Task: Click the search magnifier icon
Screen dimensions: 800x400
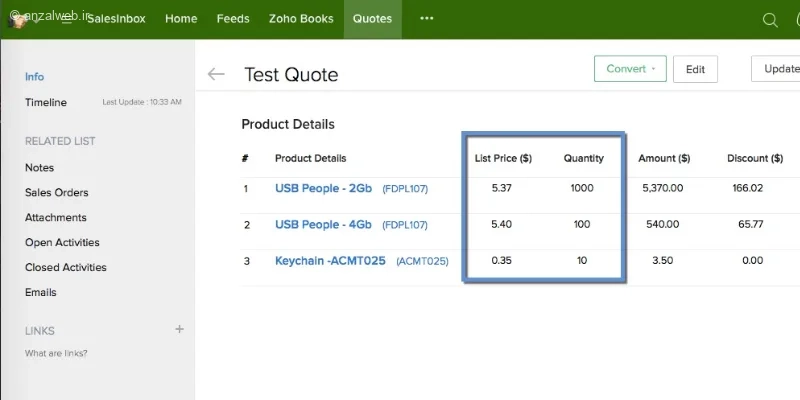Action: click(x=770, y=20)
